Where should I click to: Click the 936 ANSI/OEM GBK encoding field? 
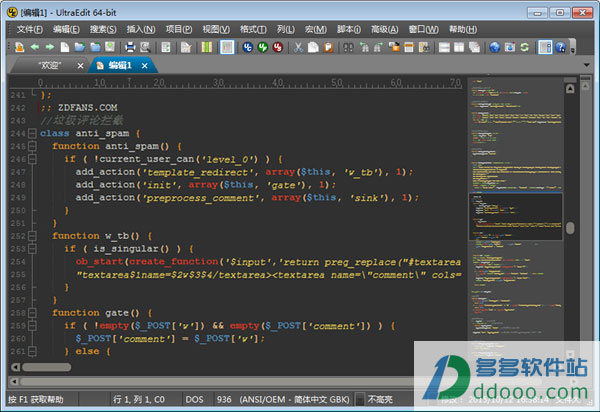(283, 400)
